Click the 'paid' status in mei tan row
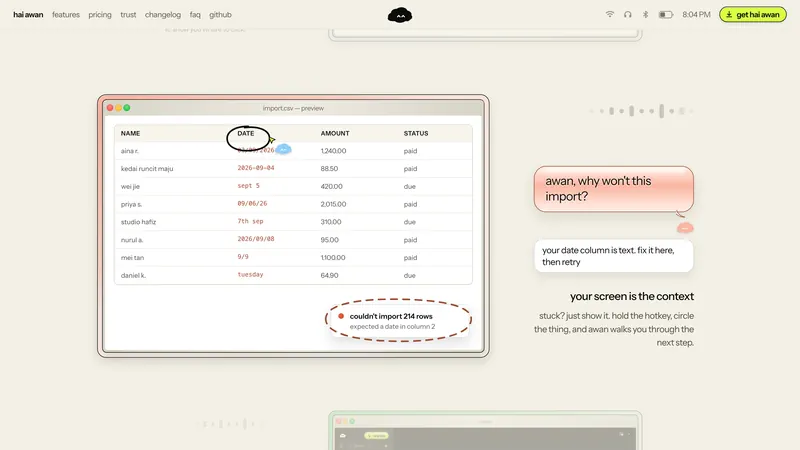Viewport: 800px width, 450px height. 410,258
